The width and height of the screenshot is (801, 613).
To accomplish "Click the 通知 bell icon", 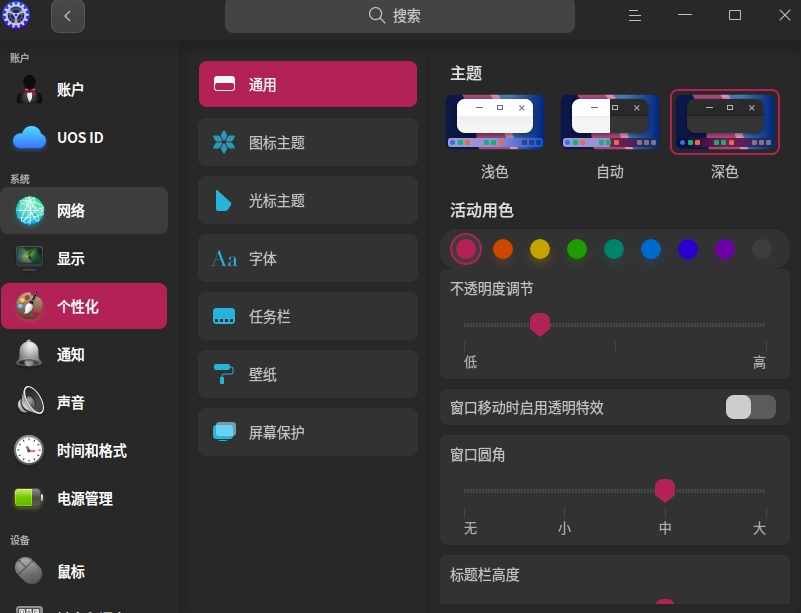I will [29, 353].
